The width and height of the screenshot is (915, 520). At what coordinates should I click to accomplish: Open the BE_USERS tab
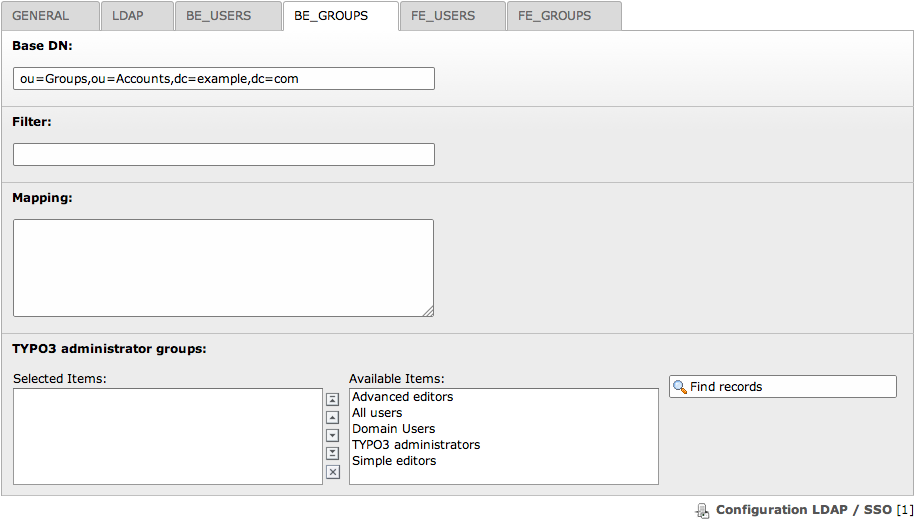tap(228, 16)
